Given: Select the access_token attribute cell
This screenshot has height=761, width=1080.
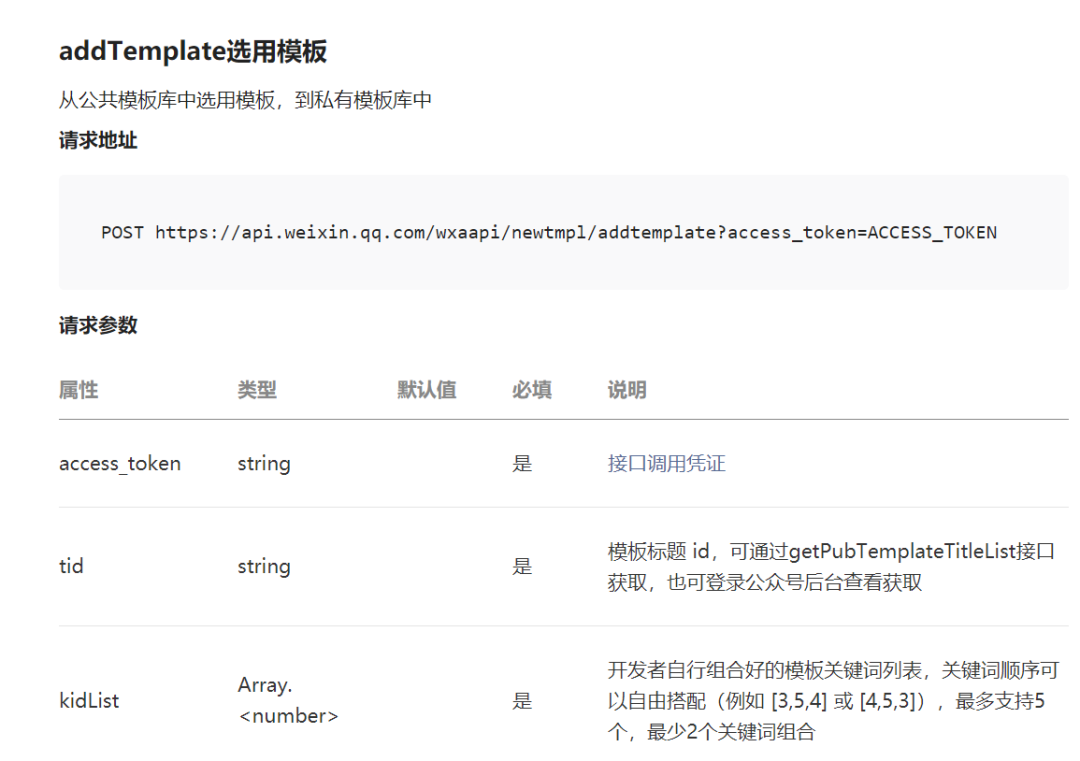Looking at the screenshot, I should coord(120,463).
